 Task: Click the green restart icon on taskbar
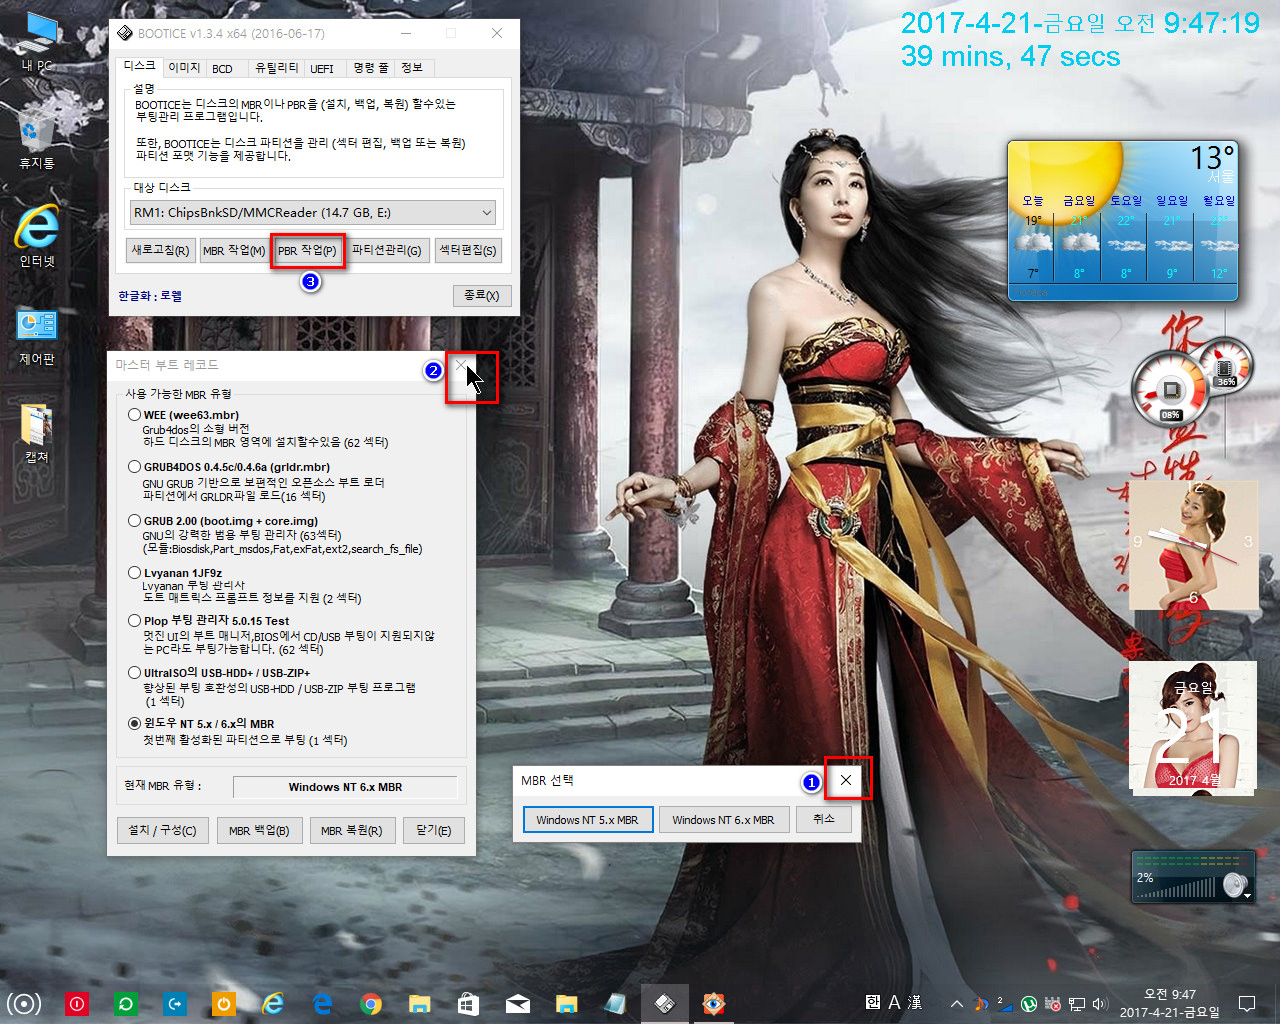click(126, 1003)
